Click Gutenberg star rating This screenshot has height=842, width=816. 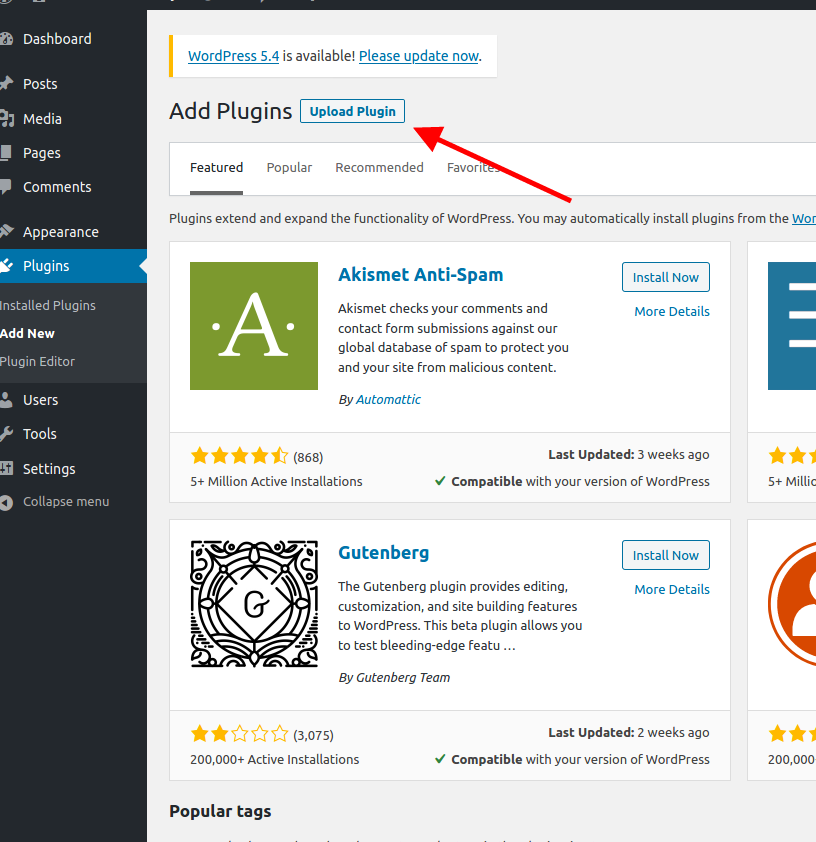click(239, 734)
